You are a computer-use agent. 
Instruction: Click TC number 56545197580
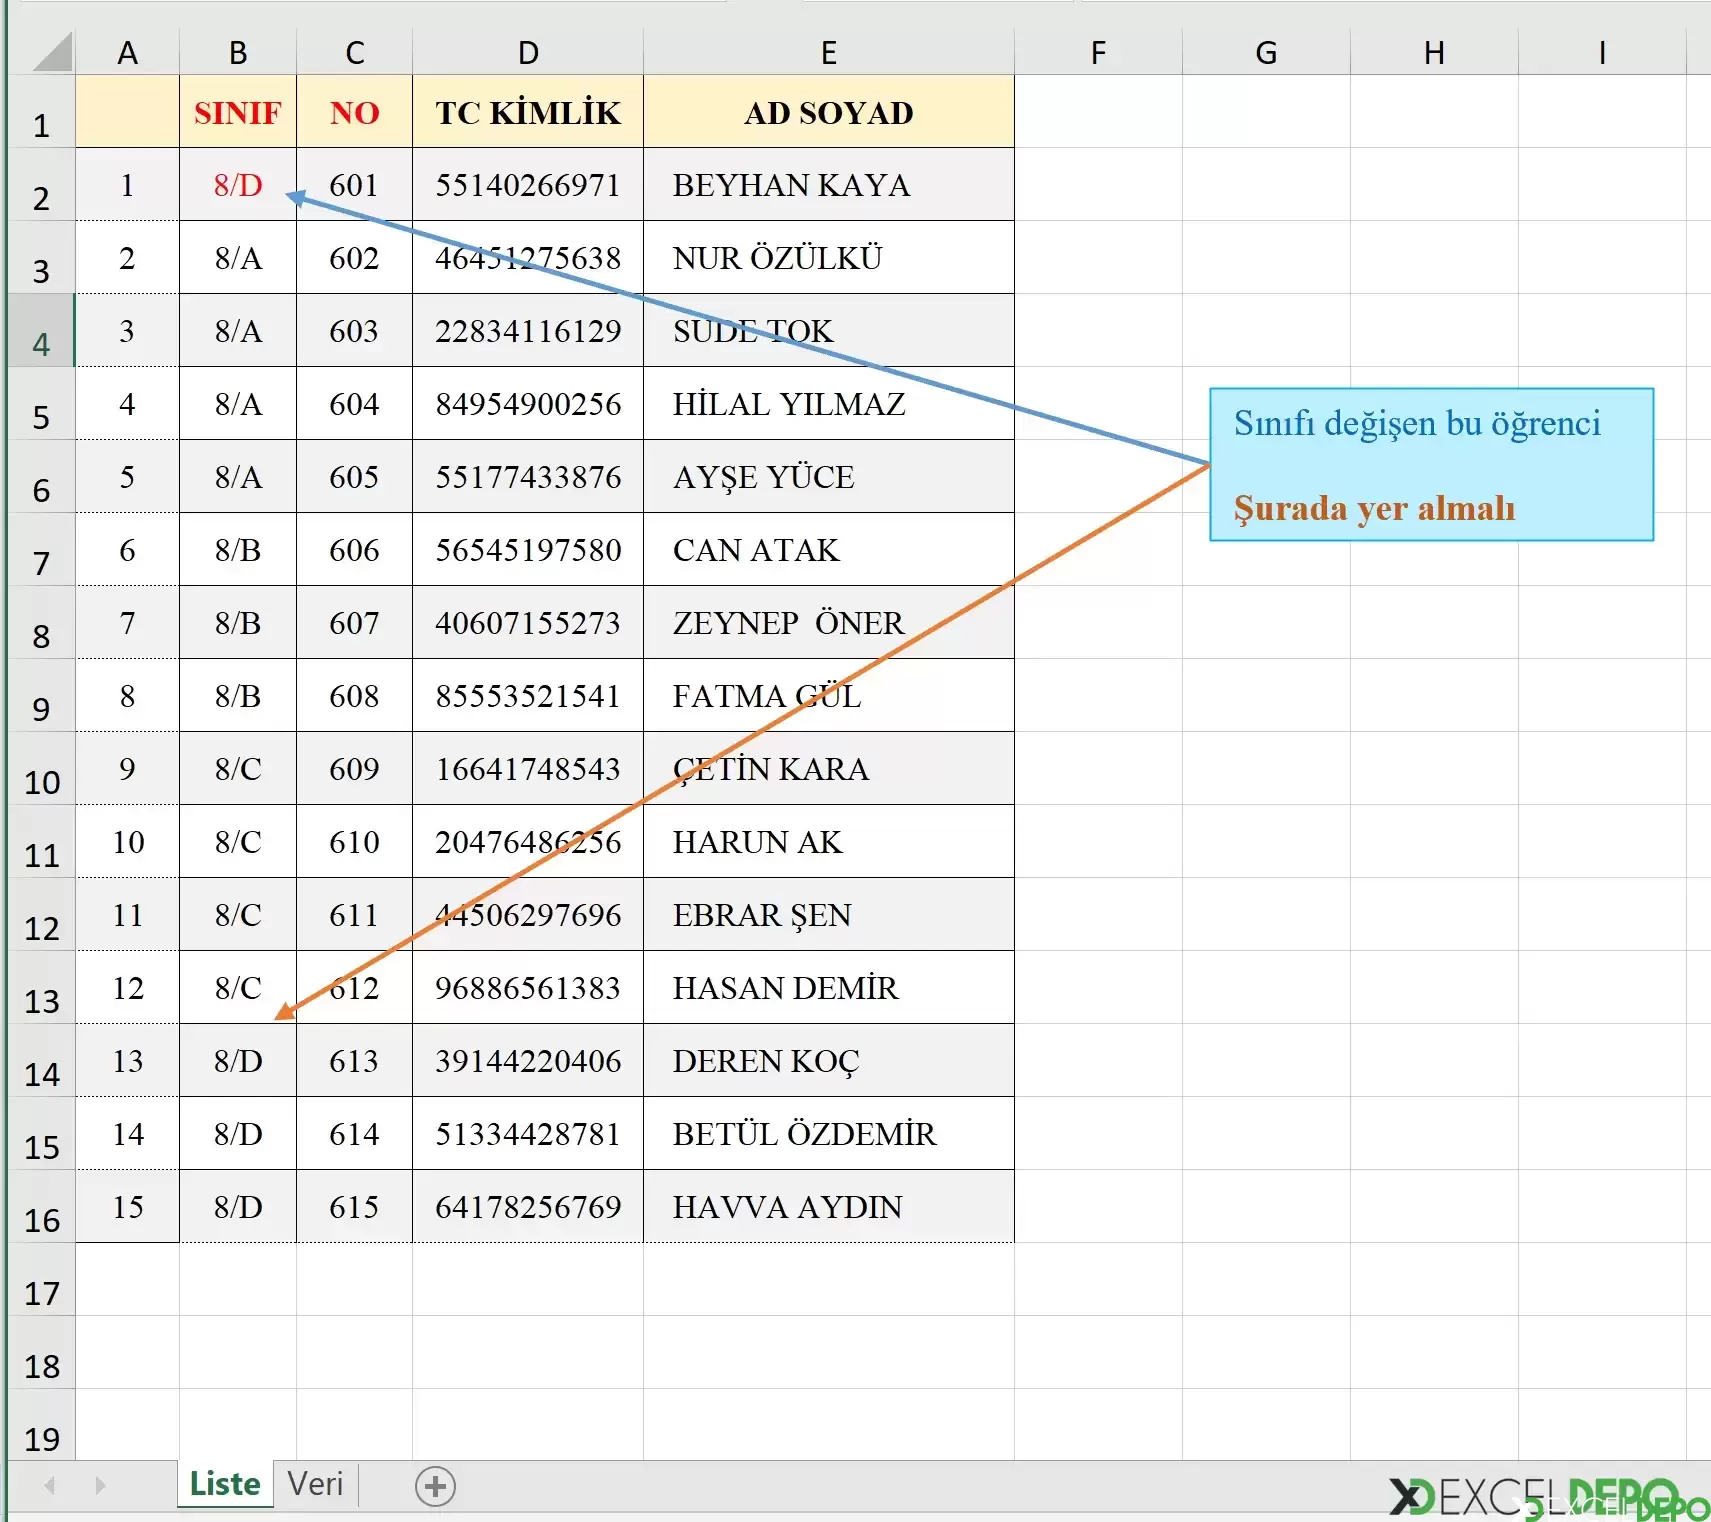point(528,550)
